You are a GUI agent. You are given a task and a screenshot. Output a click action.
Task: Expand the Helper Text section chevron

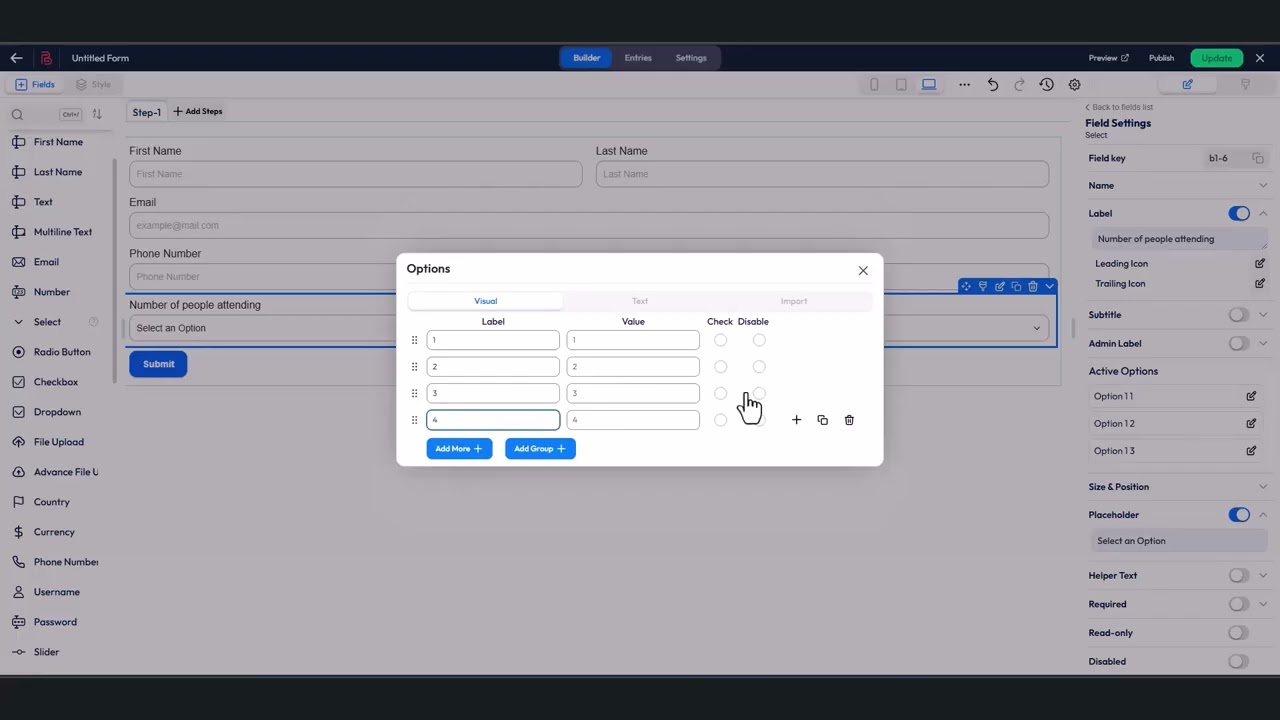[x=1263, y=576]
